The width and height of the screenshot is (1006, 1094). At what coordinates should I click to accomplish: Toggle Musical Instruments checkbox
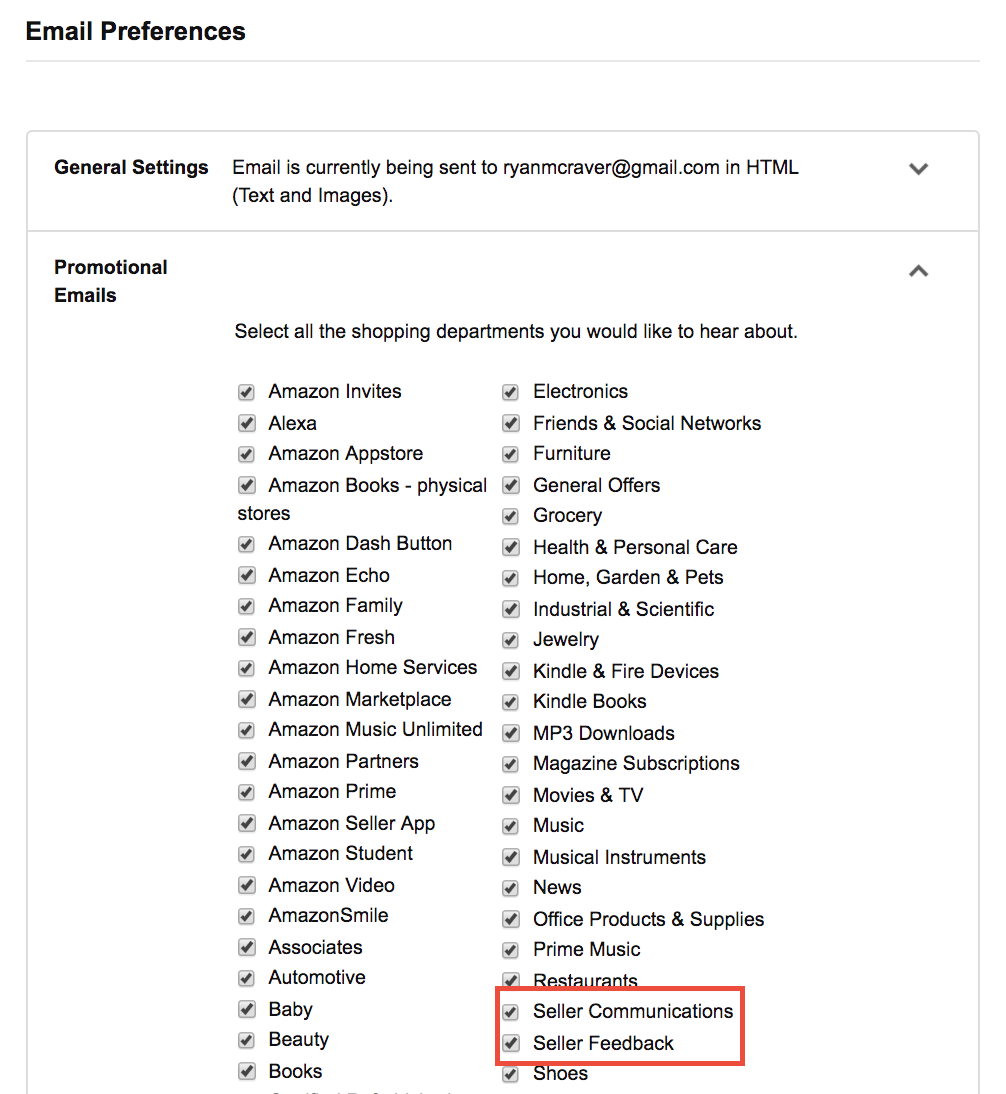(x=511, y=857)
